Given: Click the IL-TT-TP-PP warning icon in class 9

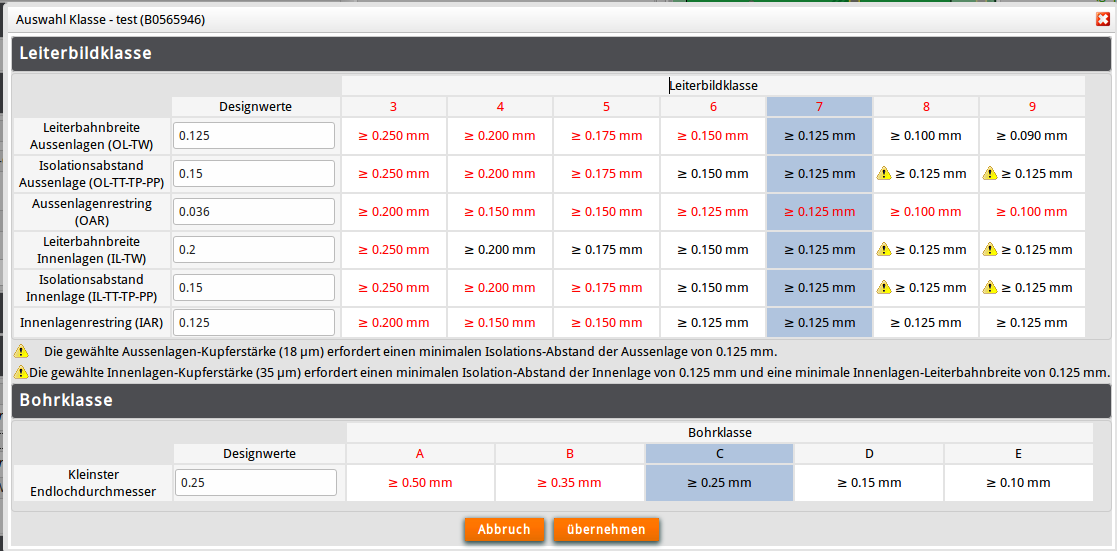Looking at the screenshot, I should [x=989, y=287].
